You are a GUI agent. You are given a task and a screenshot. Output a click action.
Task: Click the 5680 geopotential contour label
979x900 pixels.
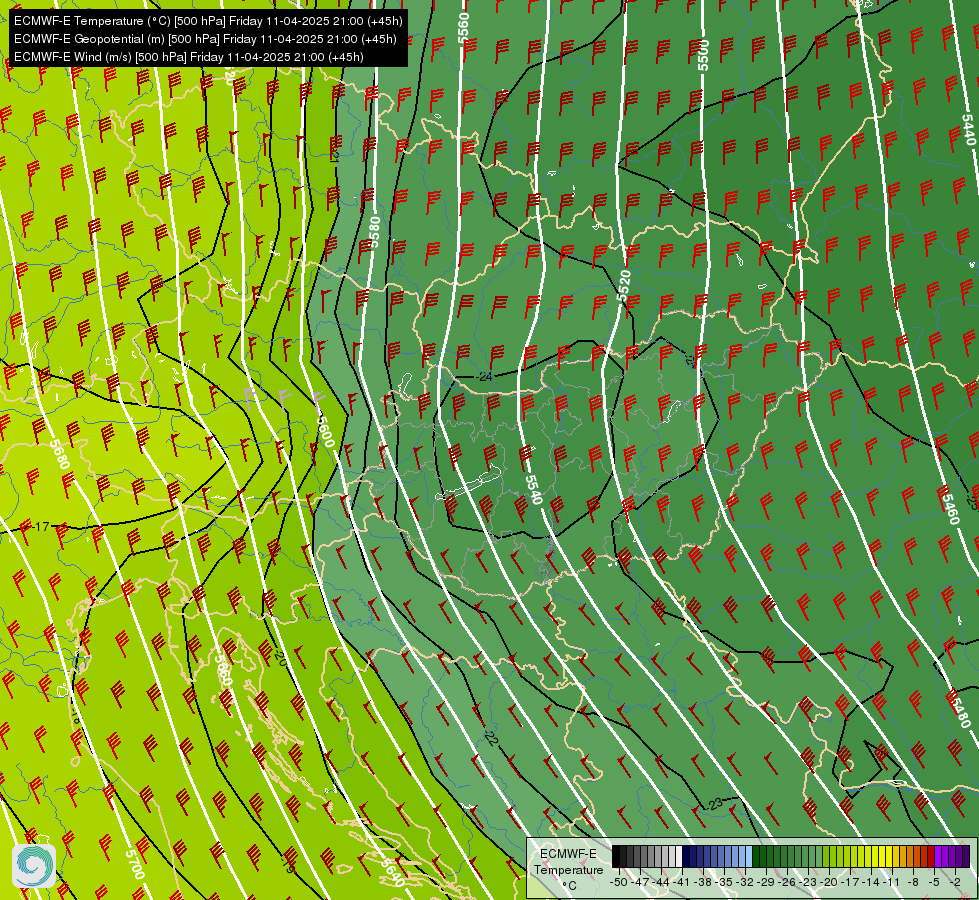(60, 455)
